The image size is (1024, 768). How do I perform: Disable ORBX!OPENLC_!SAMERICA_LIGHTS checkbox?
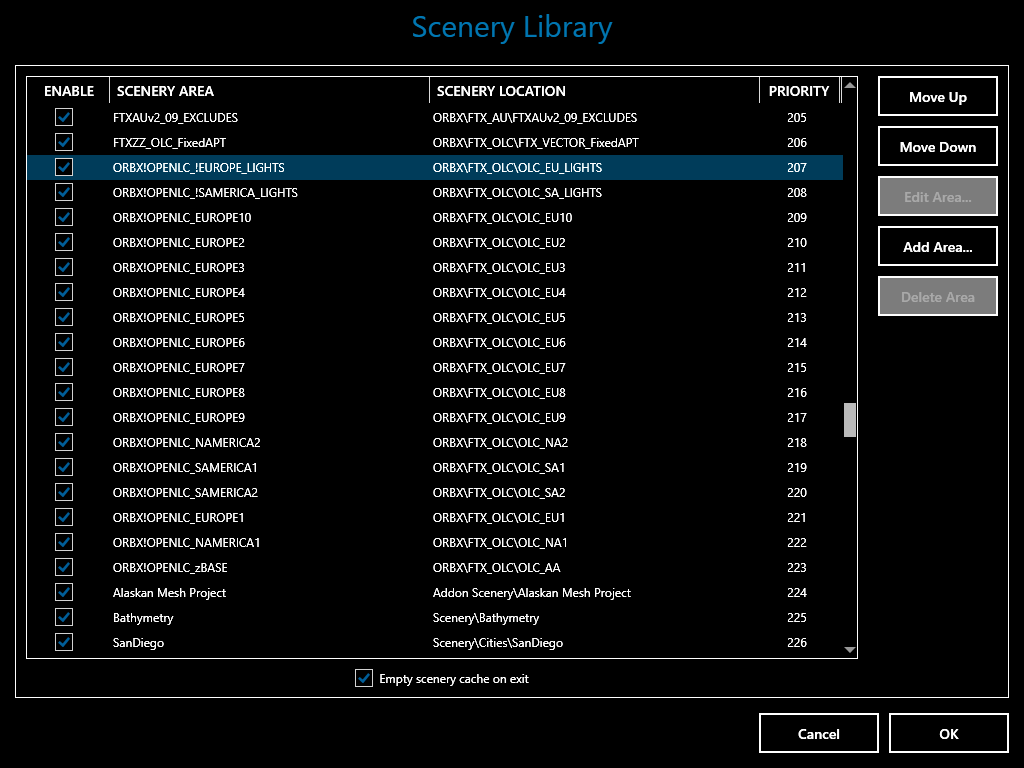(64, 192)
